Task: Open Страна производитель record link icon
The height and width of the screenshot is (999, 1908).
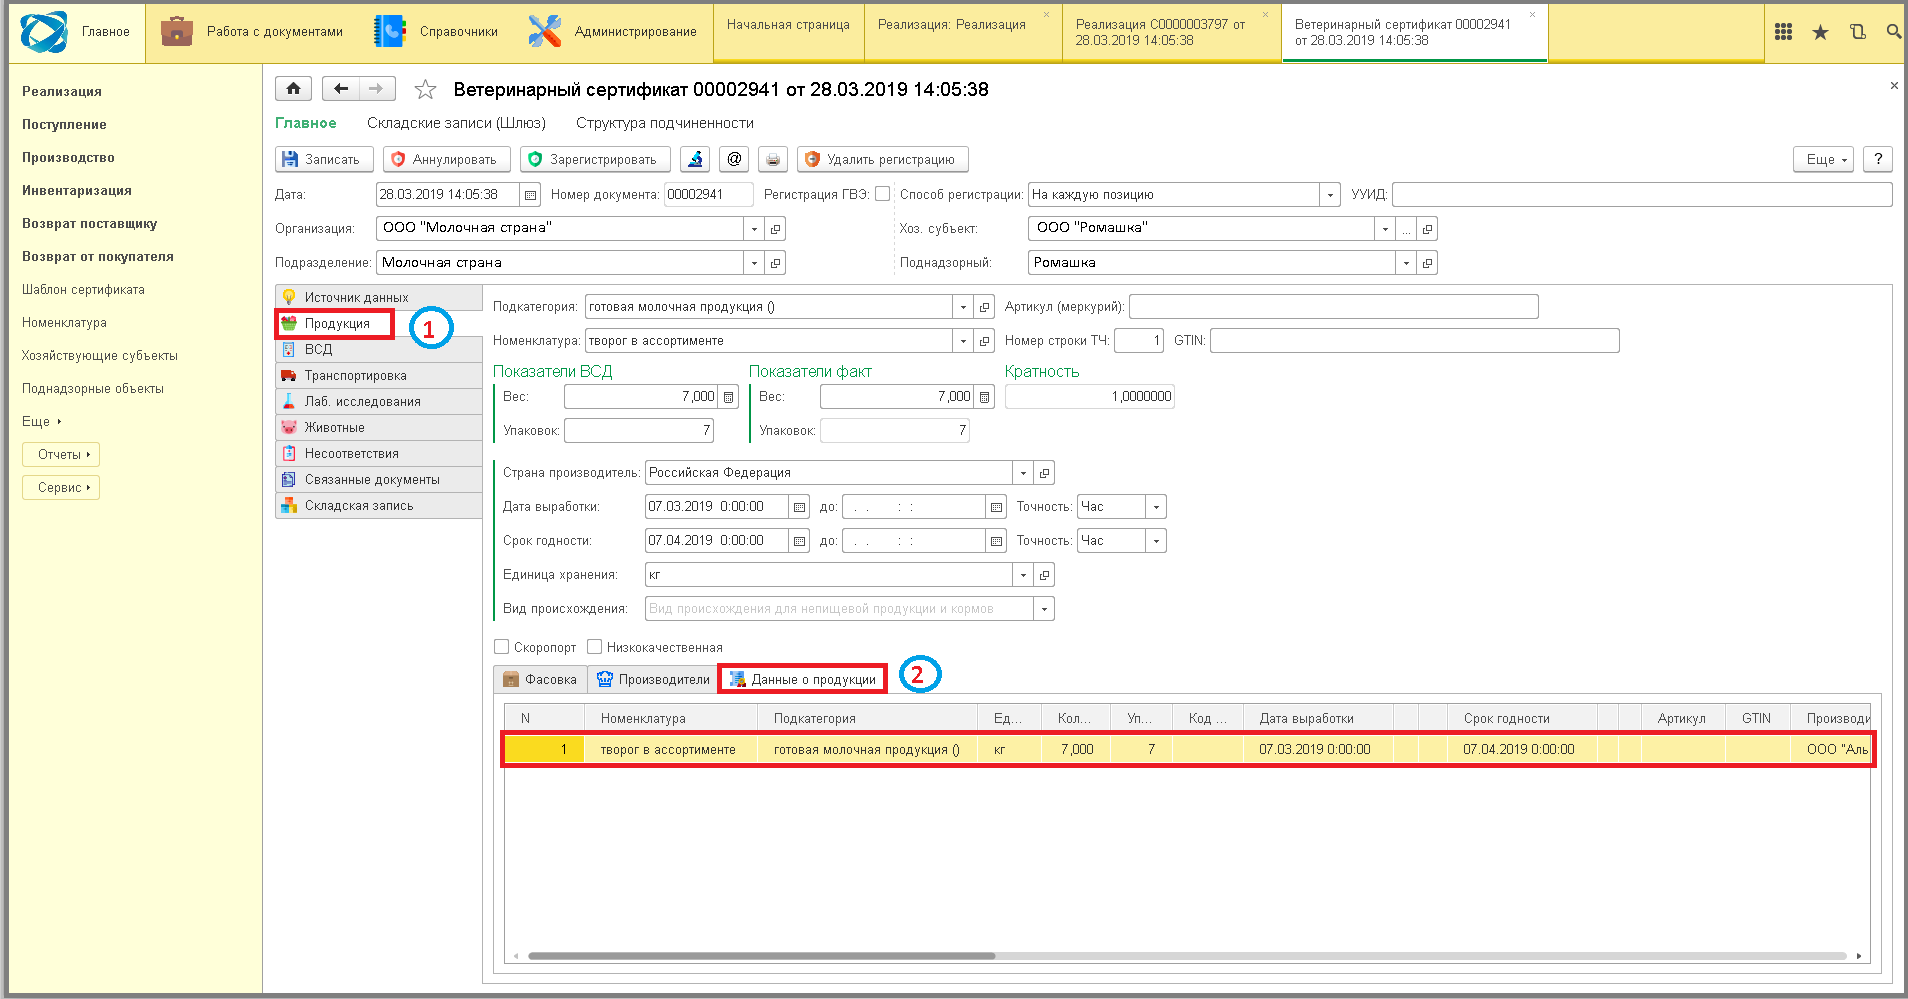Action: coord(1044,473)
